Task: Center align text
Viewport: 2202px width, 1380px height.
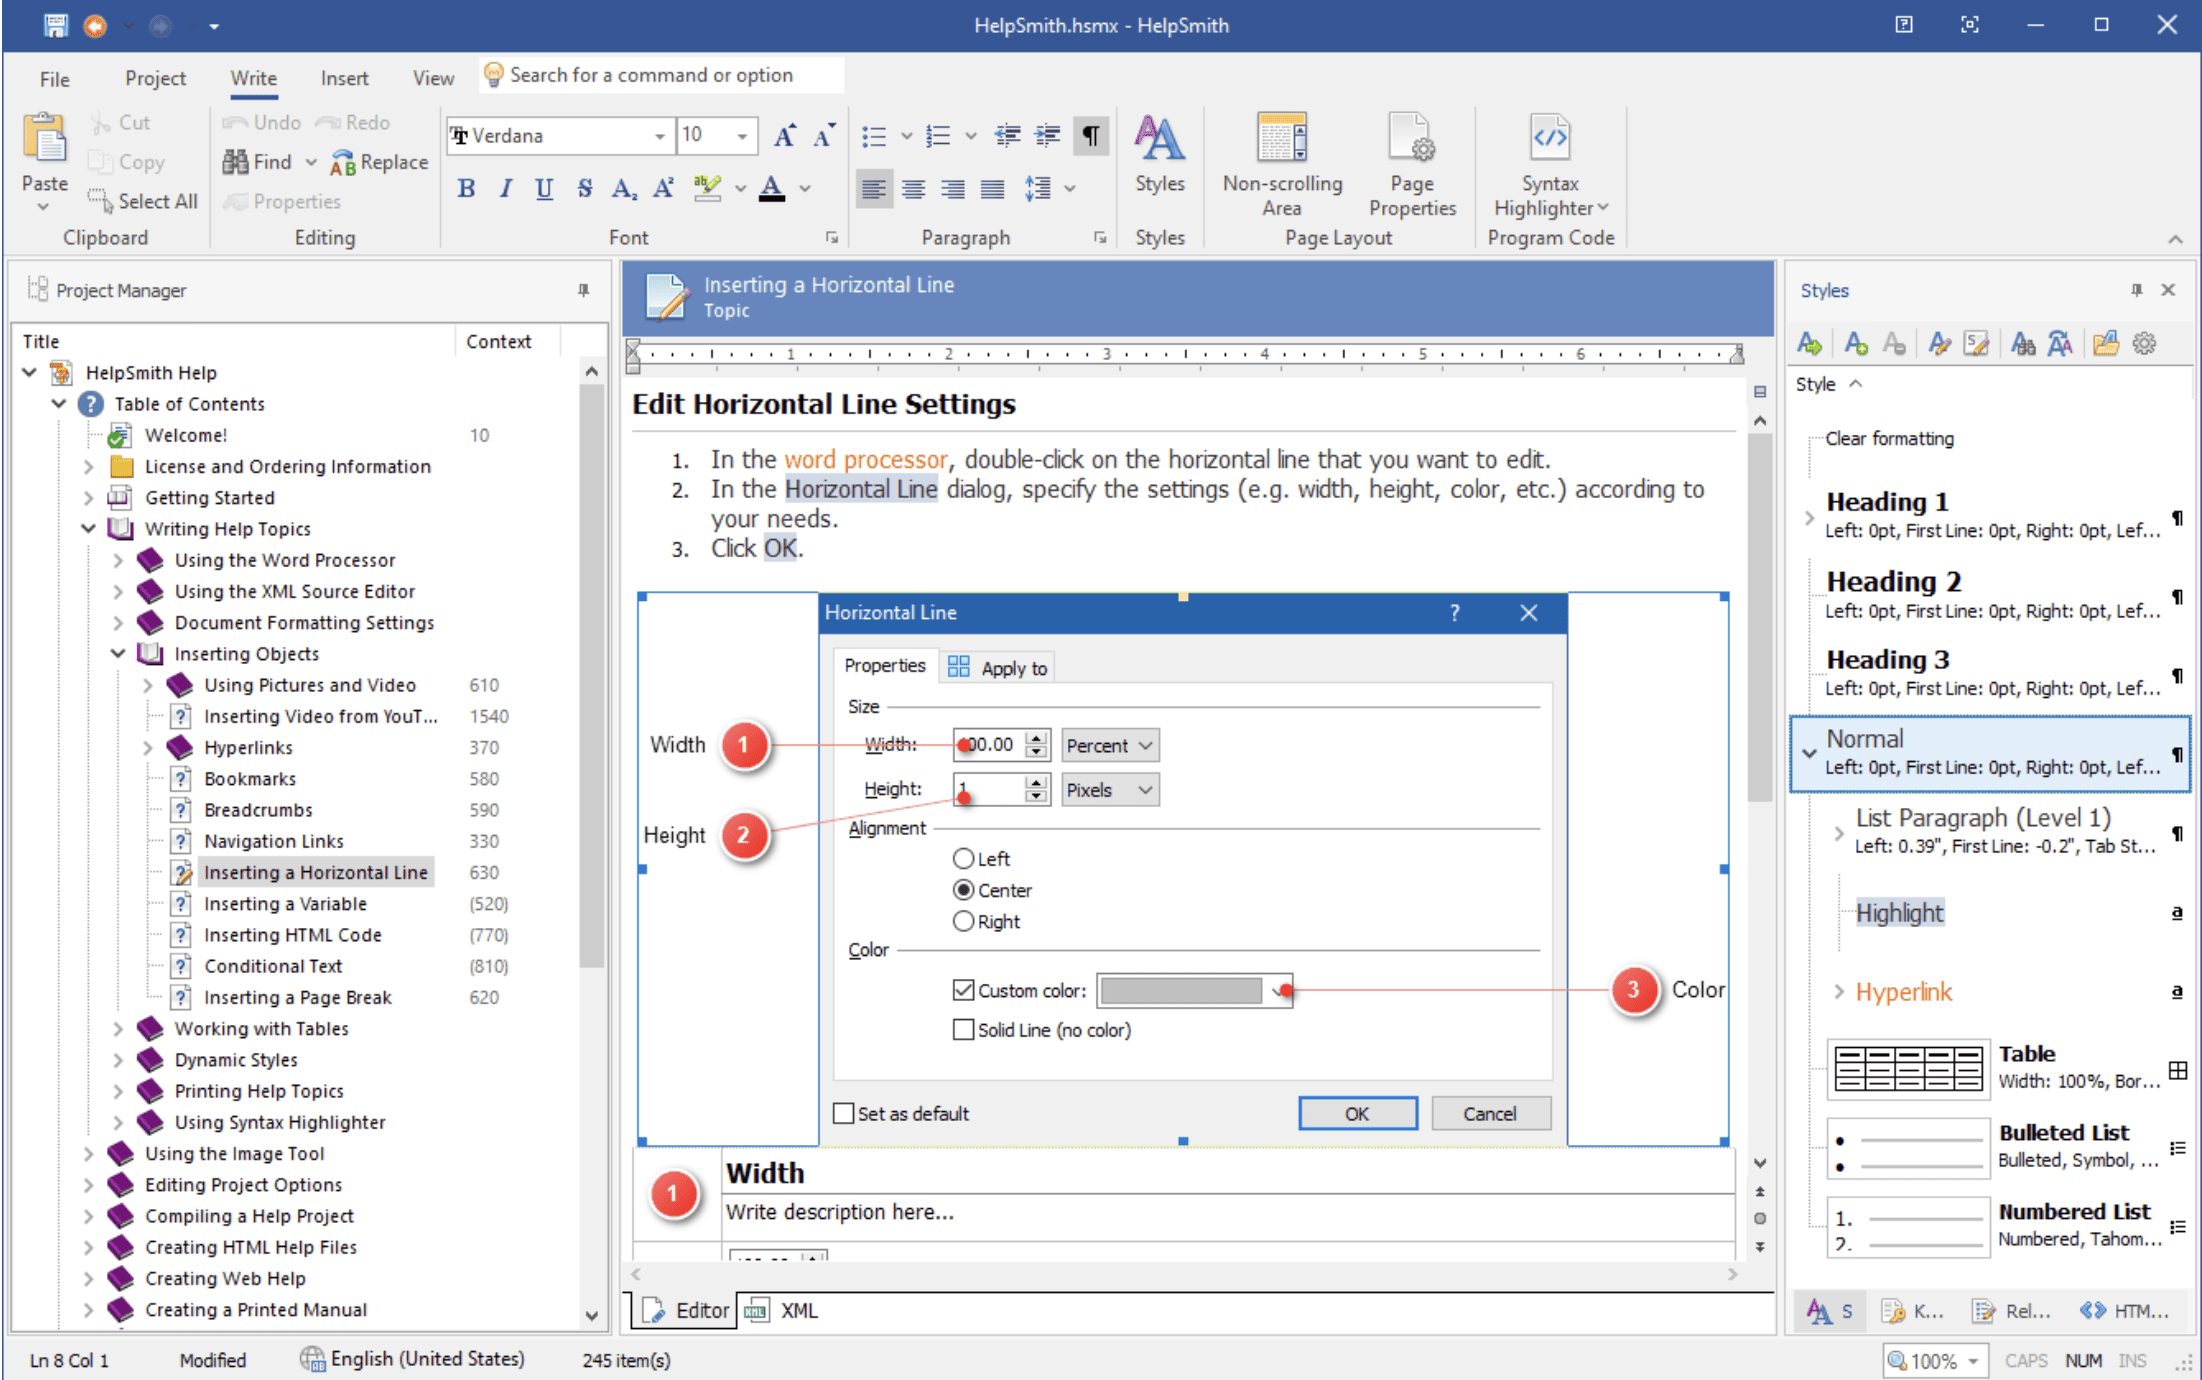Action: point(913,188)
